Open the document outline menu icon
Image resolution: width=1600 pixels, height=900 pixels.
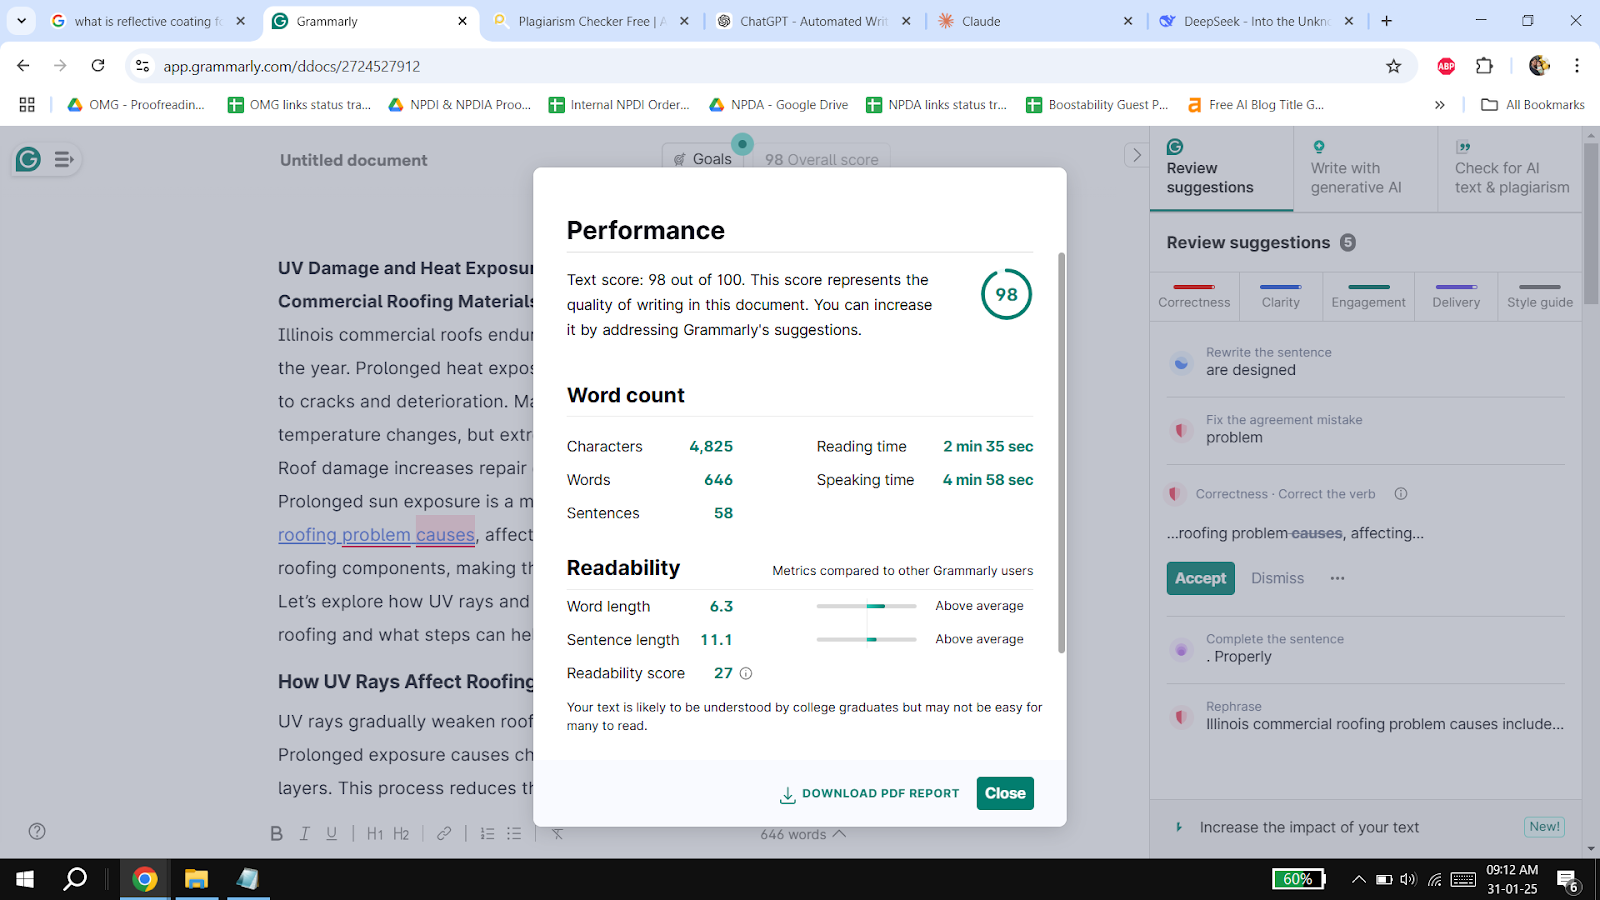pos(64,159)
